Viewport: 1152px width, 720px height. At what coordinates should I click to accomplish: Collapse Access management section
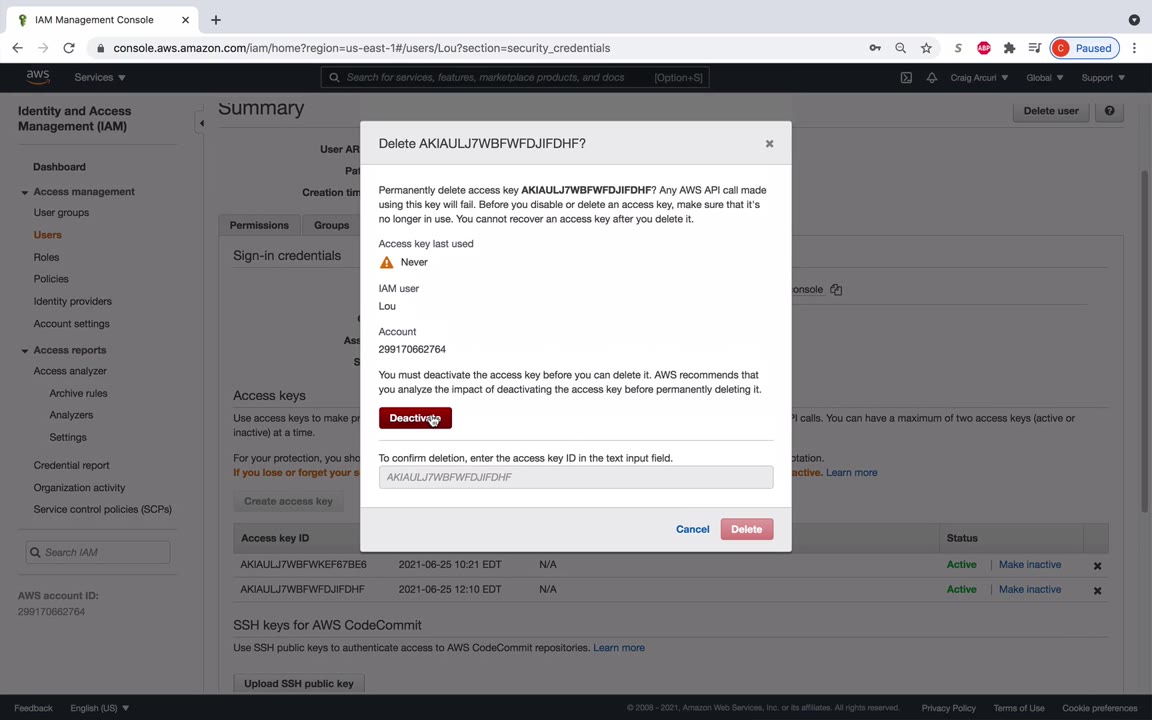click(24, 192)
